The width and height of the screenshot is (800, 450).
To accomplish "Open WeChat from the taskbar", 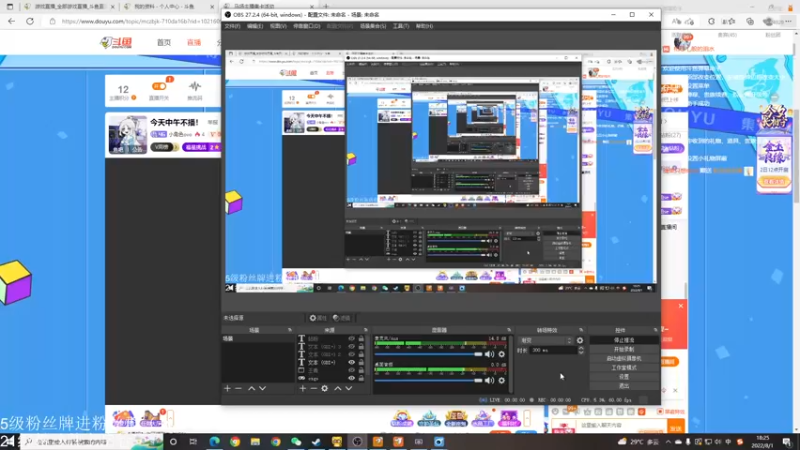I will coord(296,442).
